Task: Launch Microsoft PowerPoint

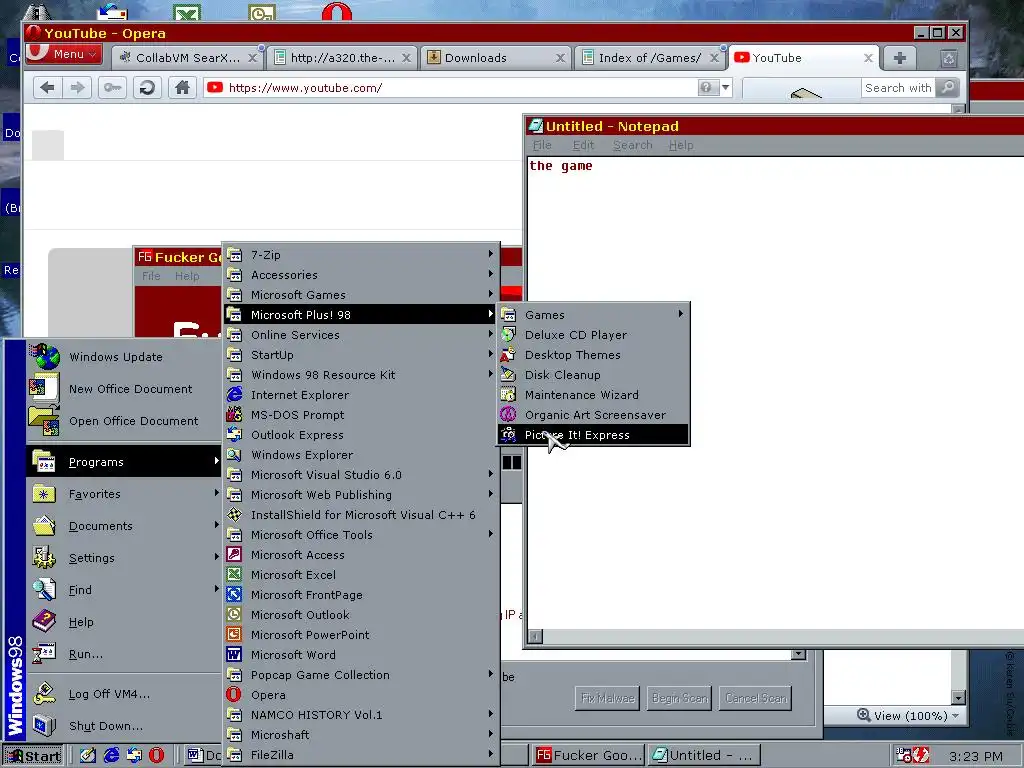Action: point(361,635)
